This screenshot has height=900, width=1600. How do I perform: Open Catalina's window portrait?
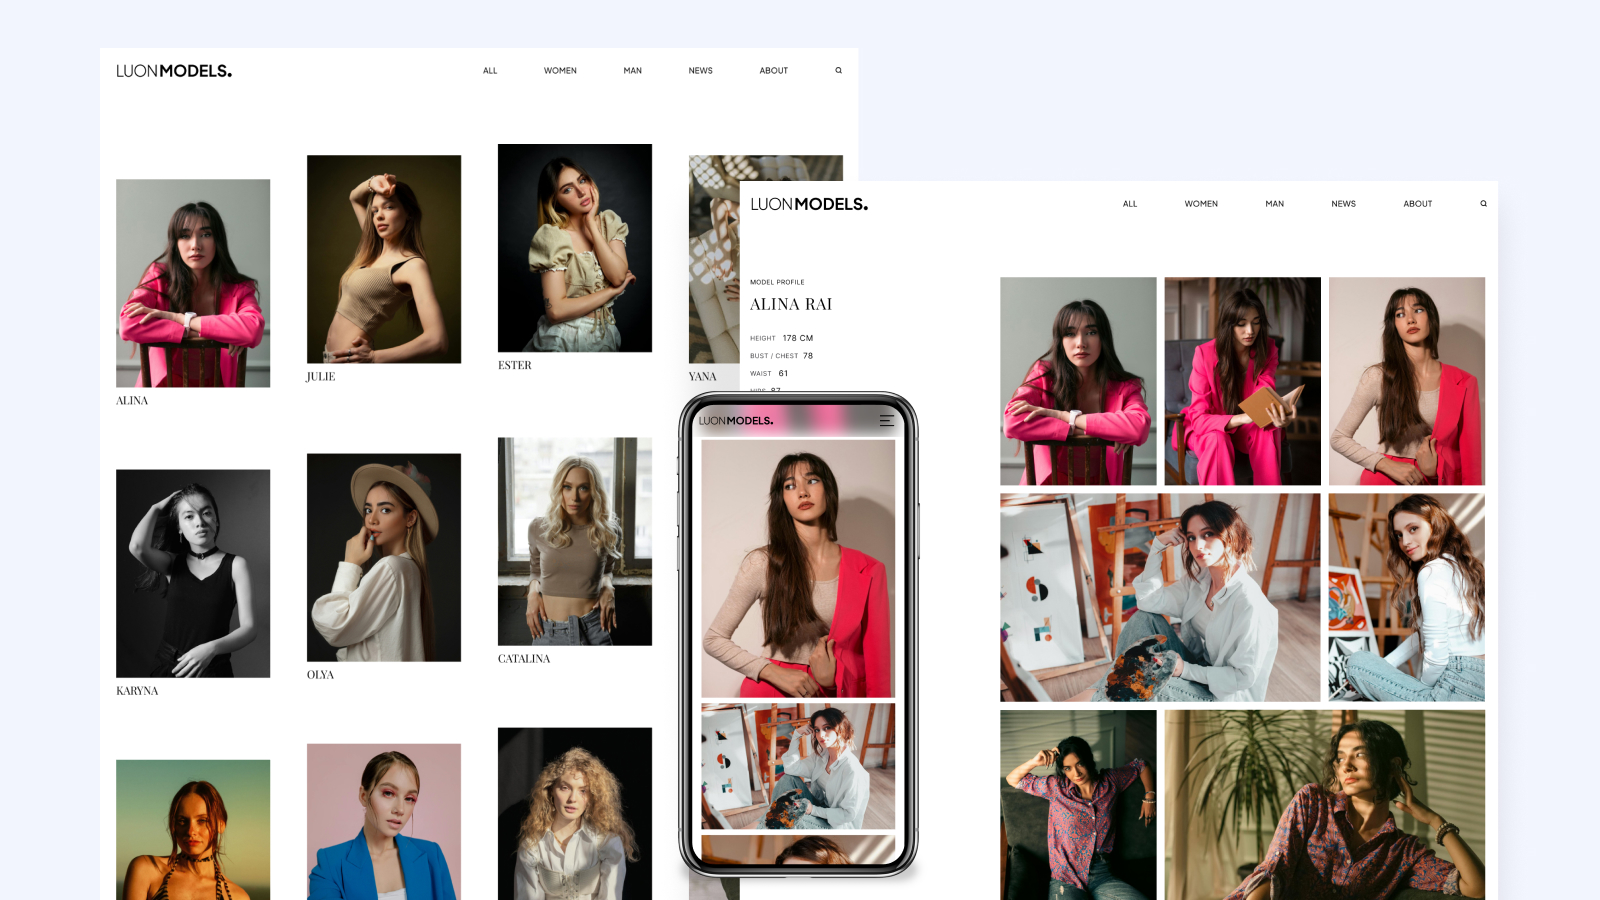(575, 541)
